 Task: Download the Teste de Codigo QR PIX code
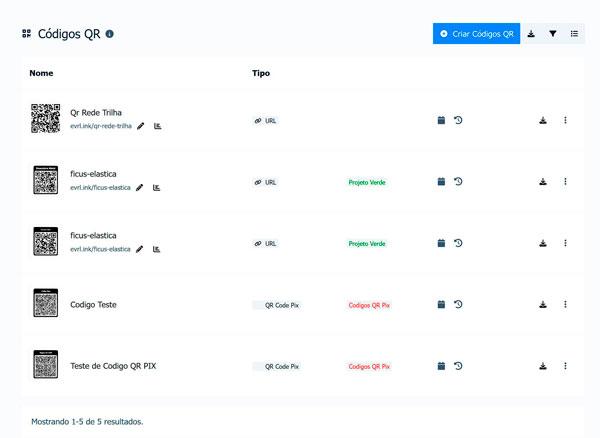(x=543, y=366)
